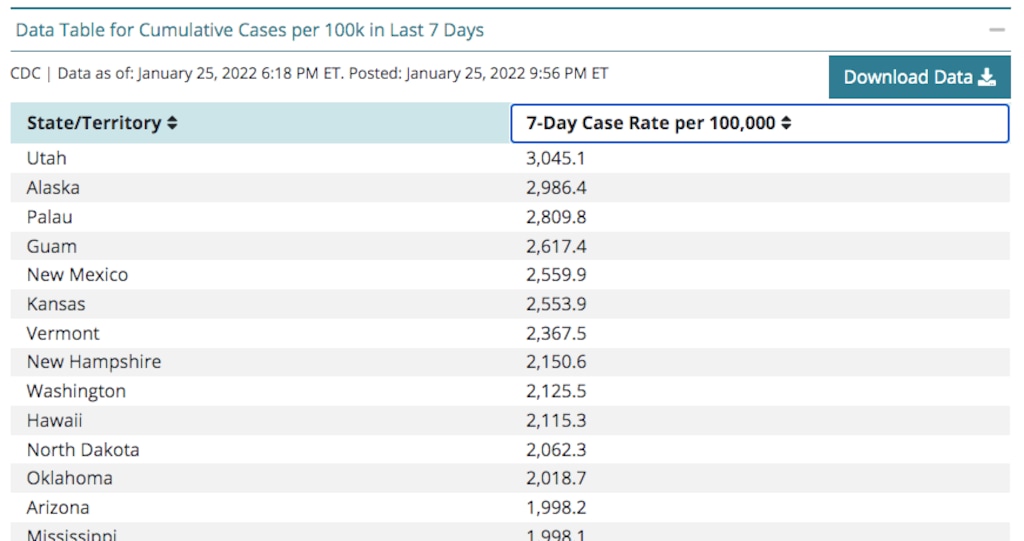Collapse the data table with minus icon
1024x541 pixels.
(996, 30)
